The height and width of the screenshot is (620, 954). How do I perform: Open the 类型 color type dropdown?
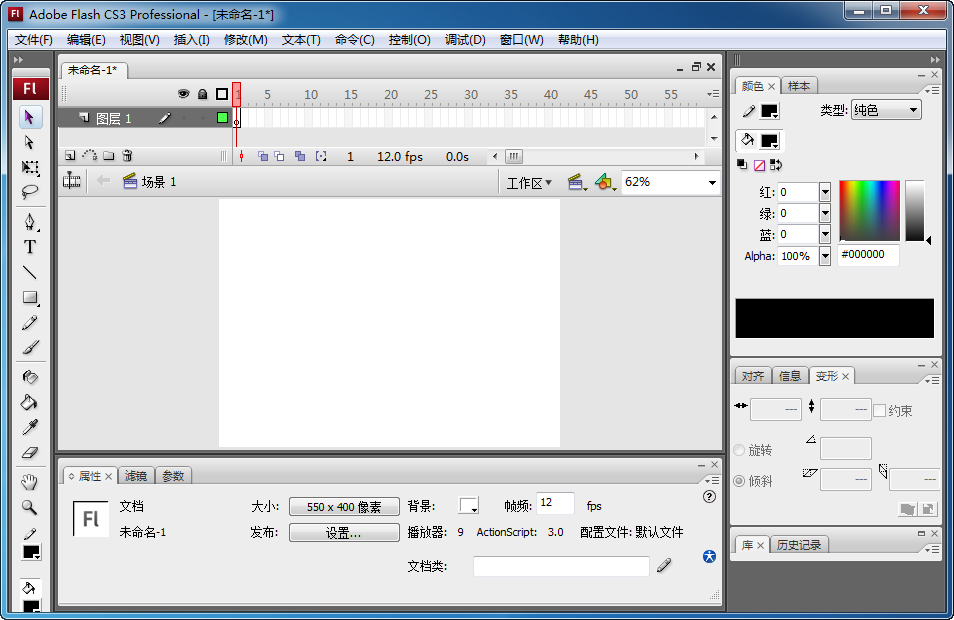(x=886, y=111)
